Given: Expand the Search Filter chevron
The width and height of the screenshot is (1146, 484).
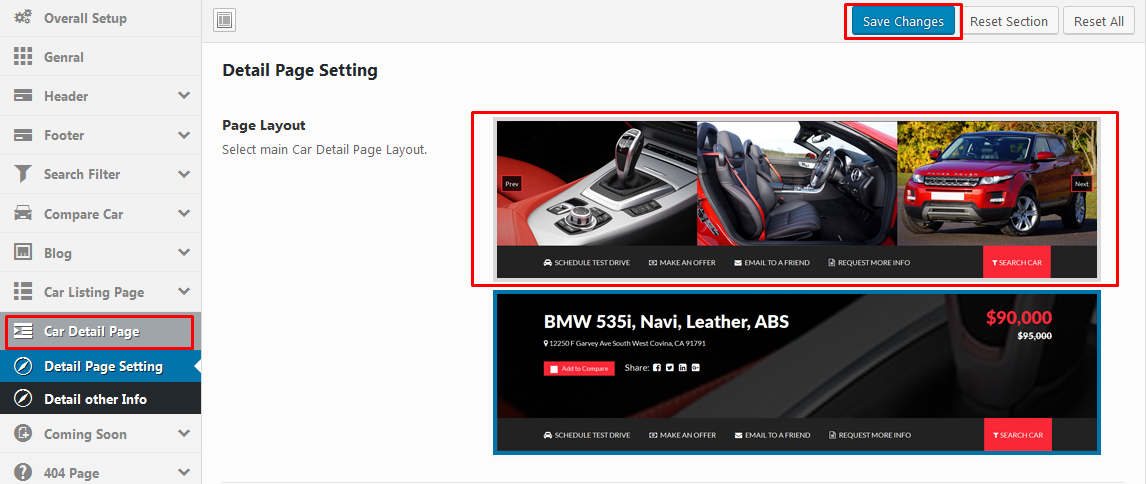Looking at the screenshot, I should pyautogui.click(x=184, y=174).
